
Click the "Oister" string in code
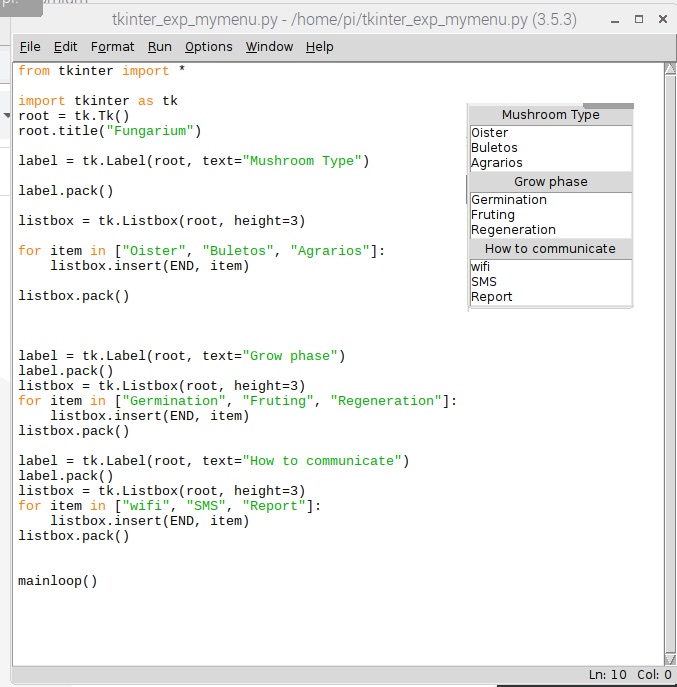[153, 251]
